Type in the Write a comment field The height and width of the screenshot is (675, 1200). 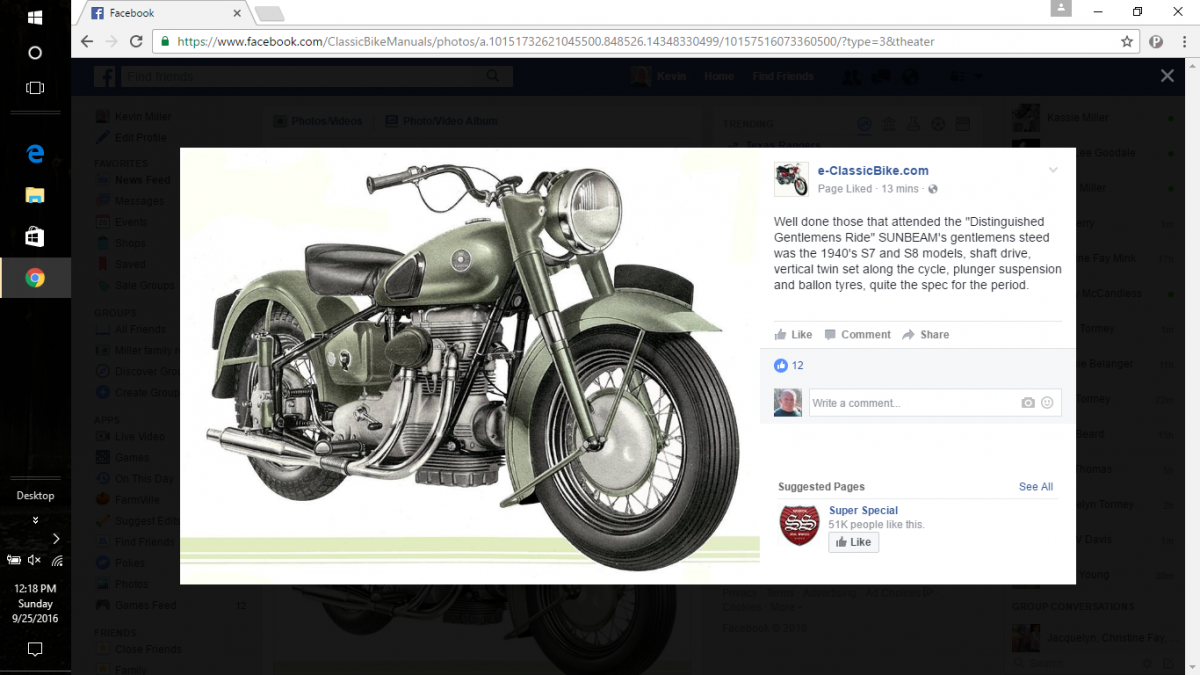pos(910,403)
